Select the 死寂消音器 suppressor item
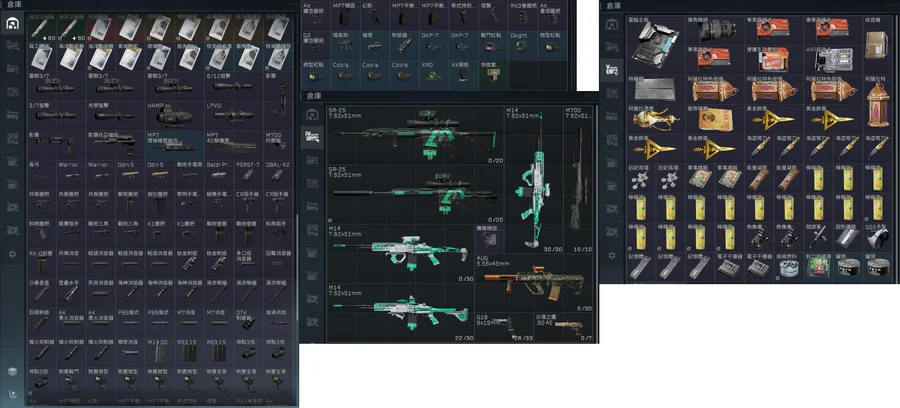The height and width of the screenshot is (408, 900). coord(100,292)
